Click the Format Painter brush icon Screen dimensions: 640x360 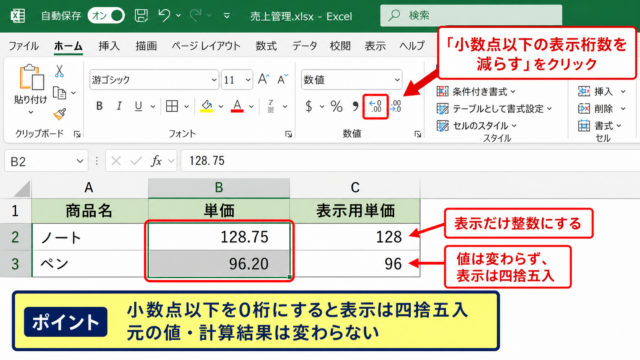click(60, 114)
